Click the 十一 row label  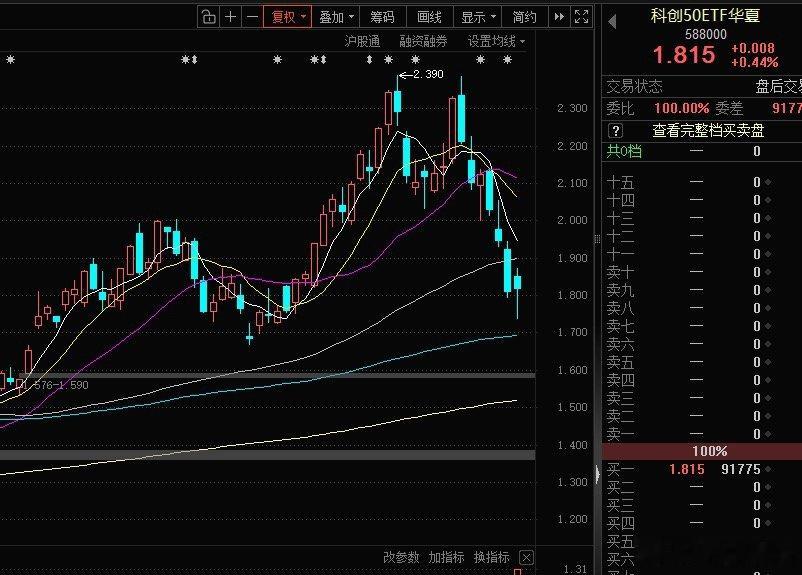[x=620, y=254]
